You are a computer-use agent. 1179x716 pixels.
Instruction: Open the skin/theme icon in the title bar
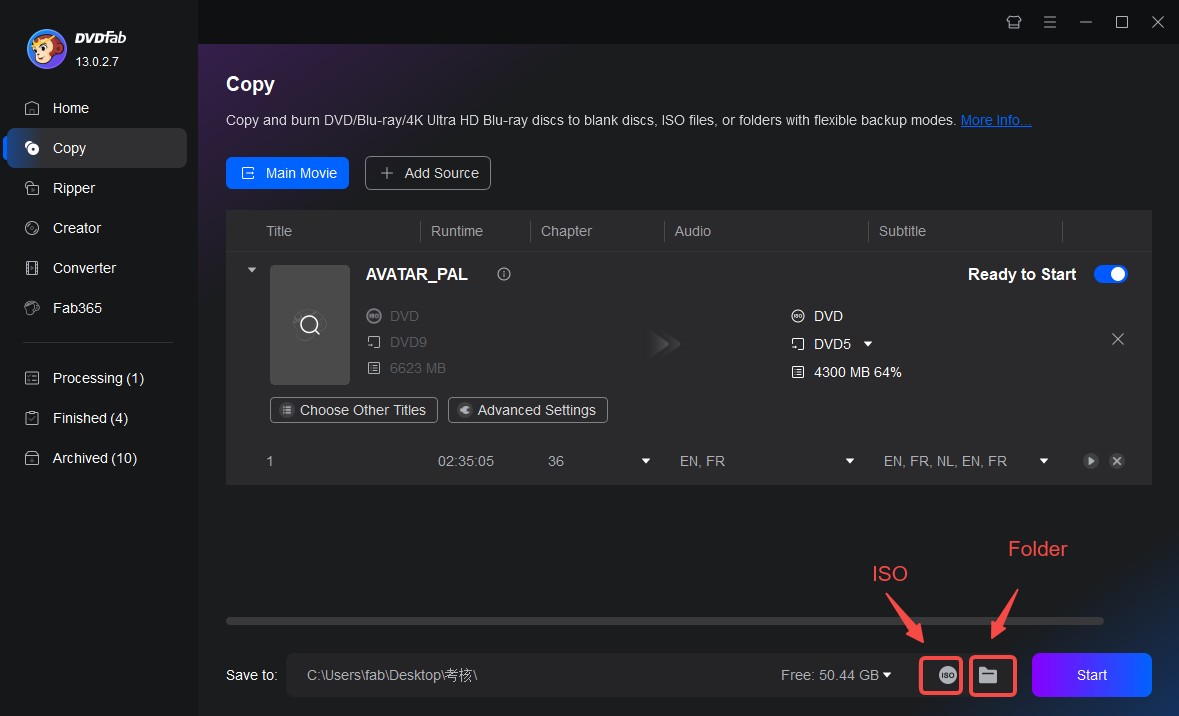click(1014, 22)
